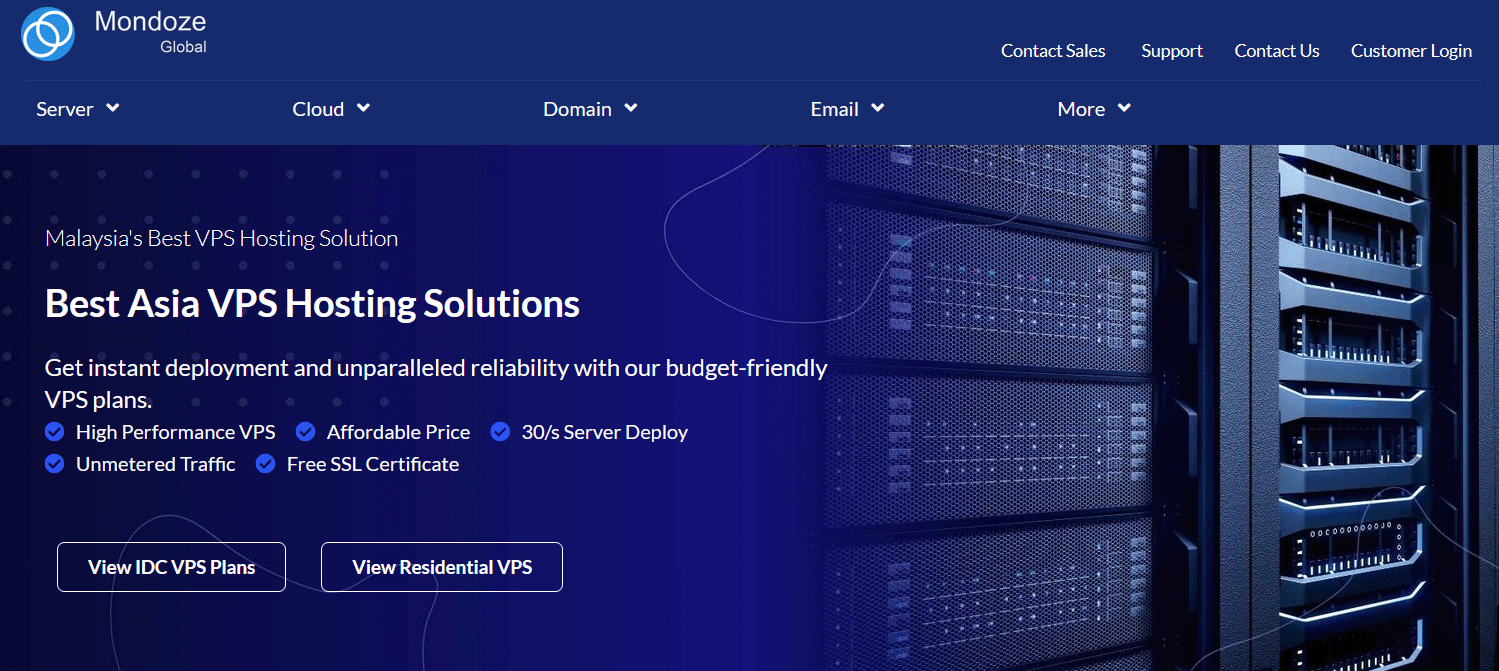
Task: Select the Email navigation menu item
Action: pos(834,109)
